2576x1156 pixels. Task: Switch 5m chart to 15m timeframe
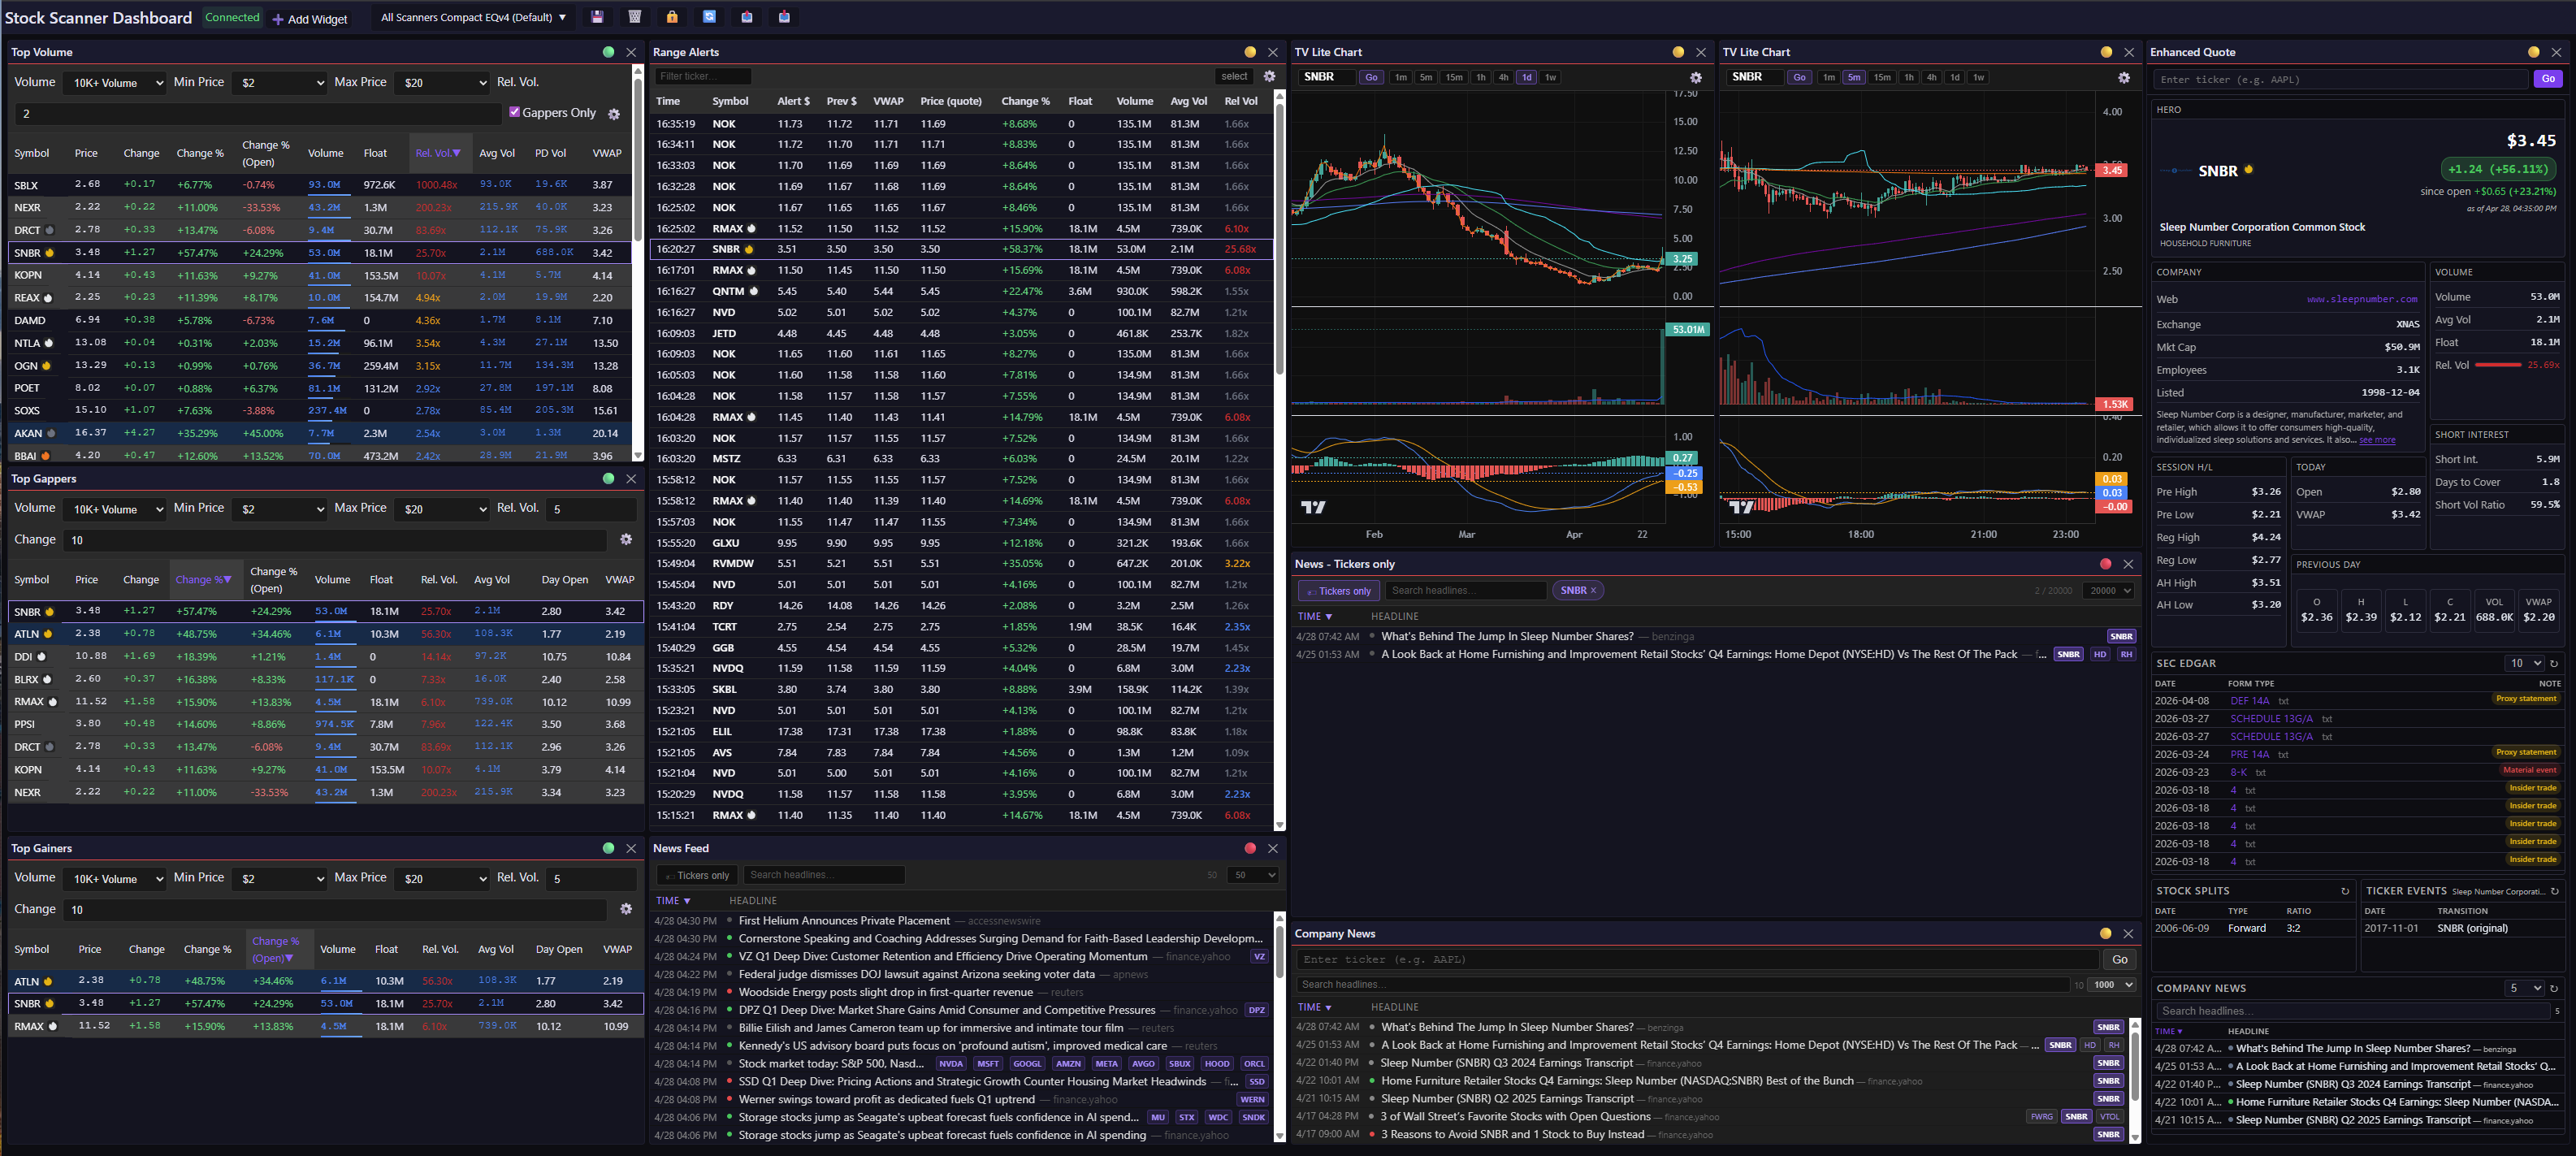coord(1881,77)
